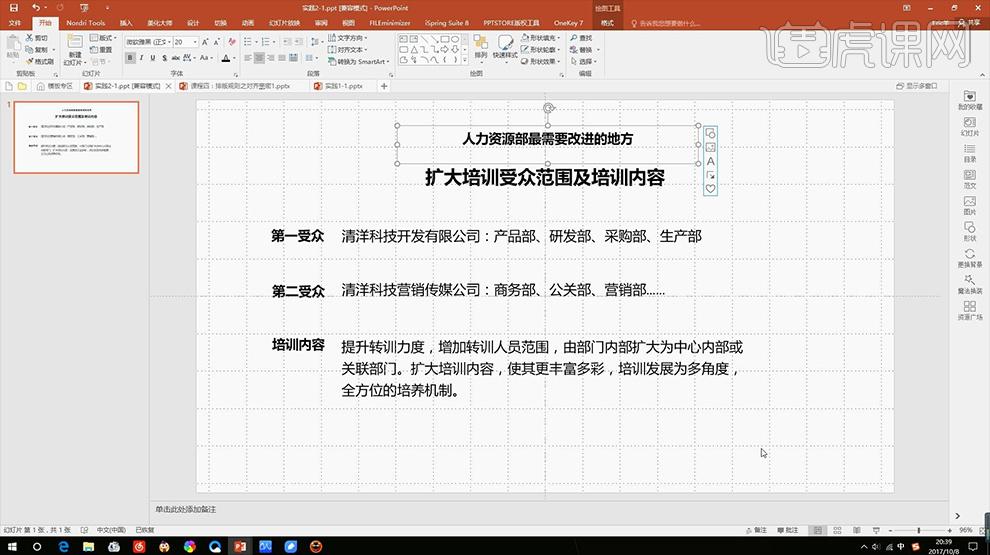This screenshot has height=555, width=990.
Task: Open the 文件 File menu
Action: pyautogui.click(x=15, y=23)
